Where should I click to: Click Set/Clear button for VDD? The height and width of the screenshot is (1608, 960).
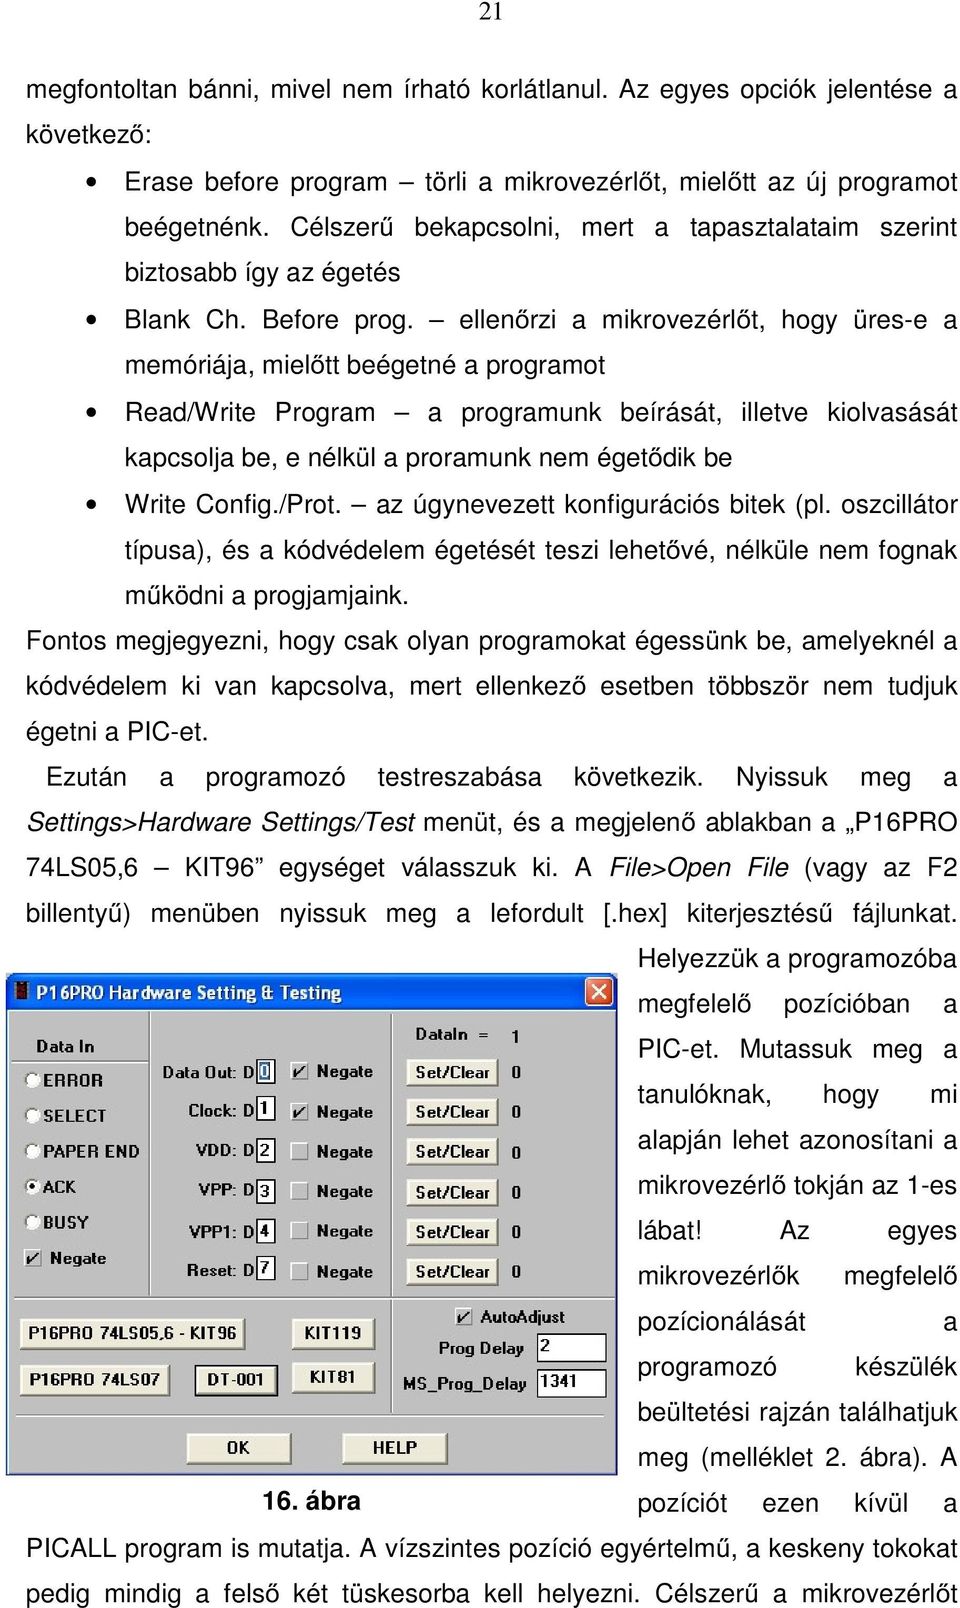452,1152
